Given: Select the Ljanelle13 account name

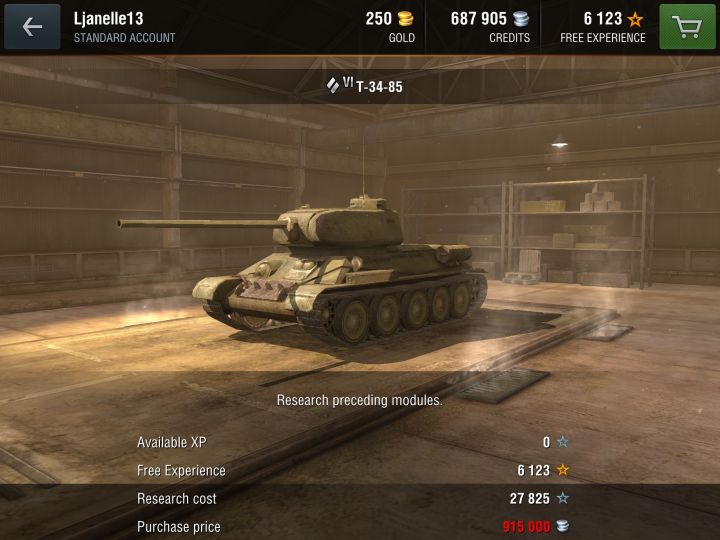Looking at the screenshot, I should [x=108, y=19].
